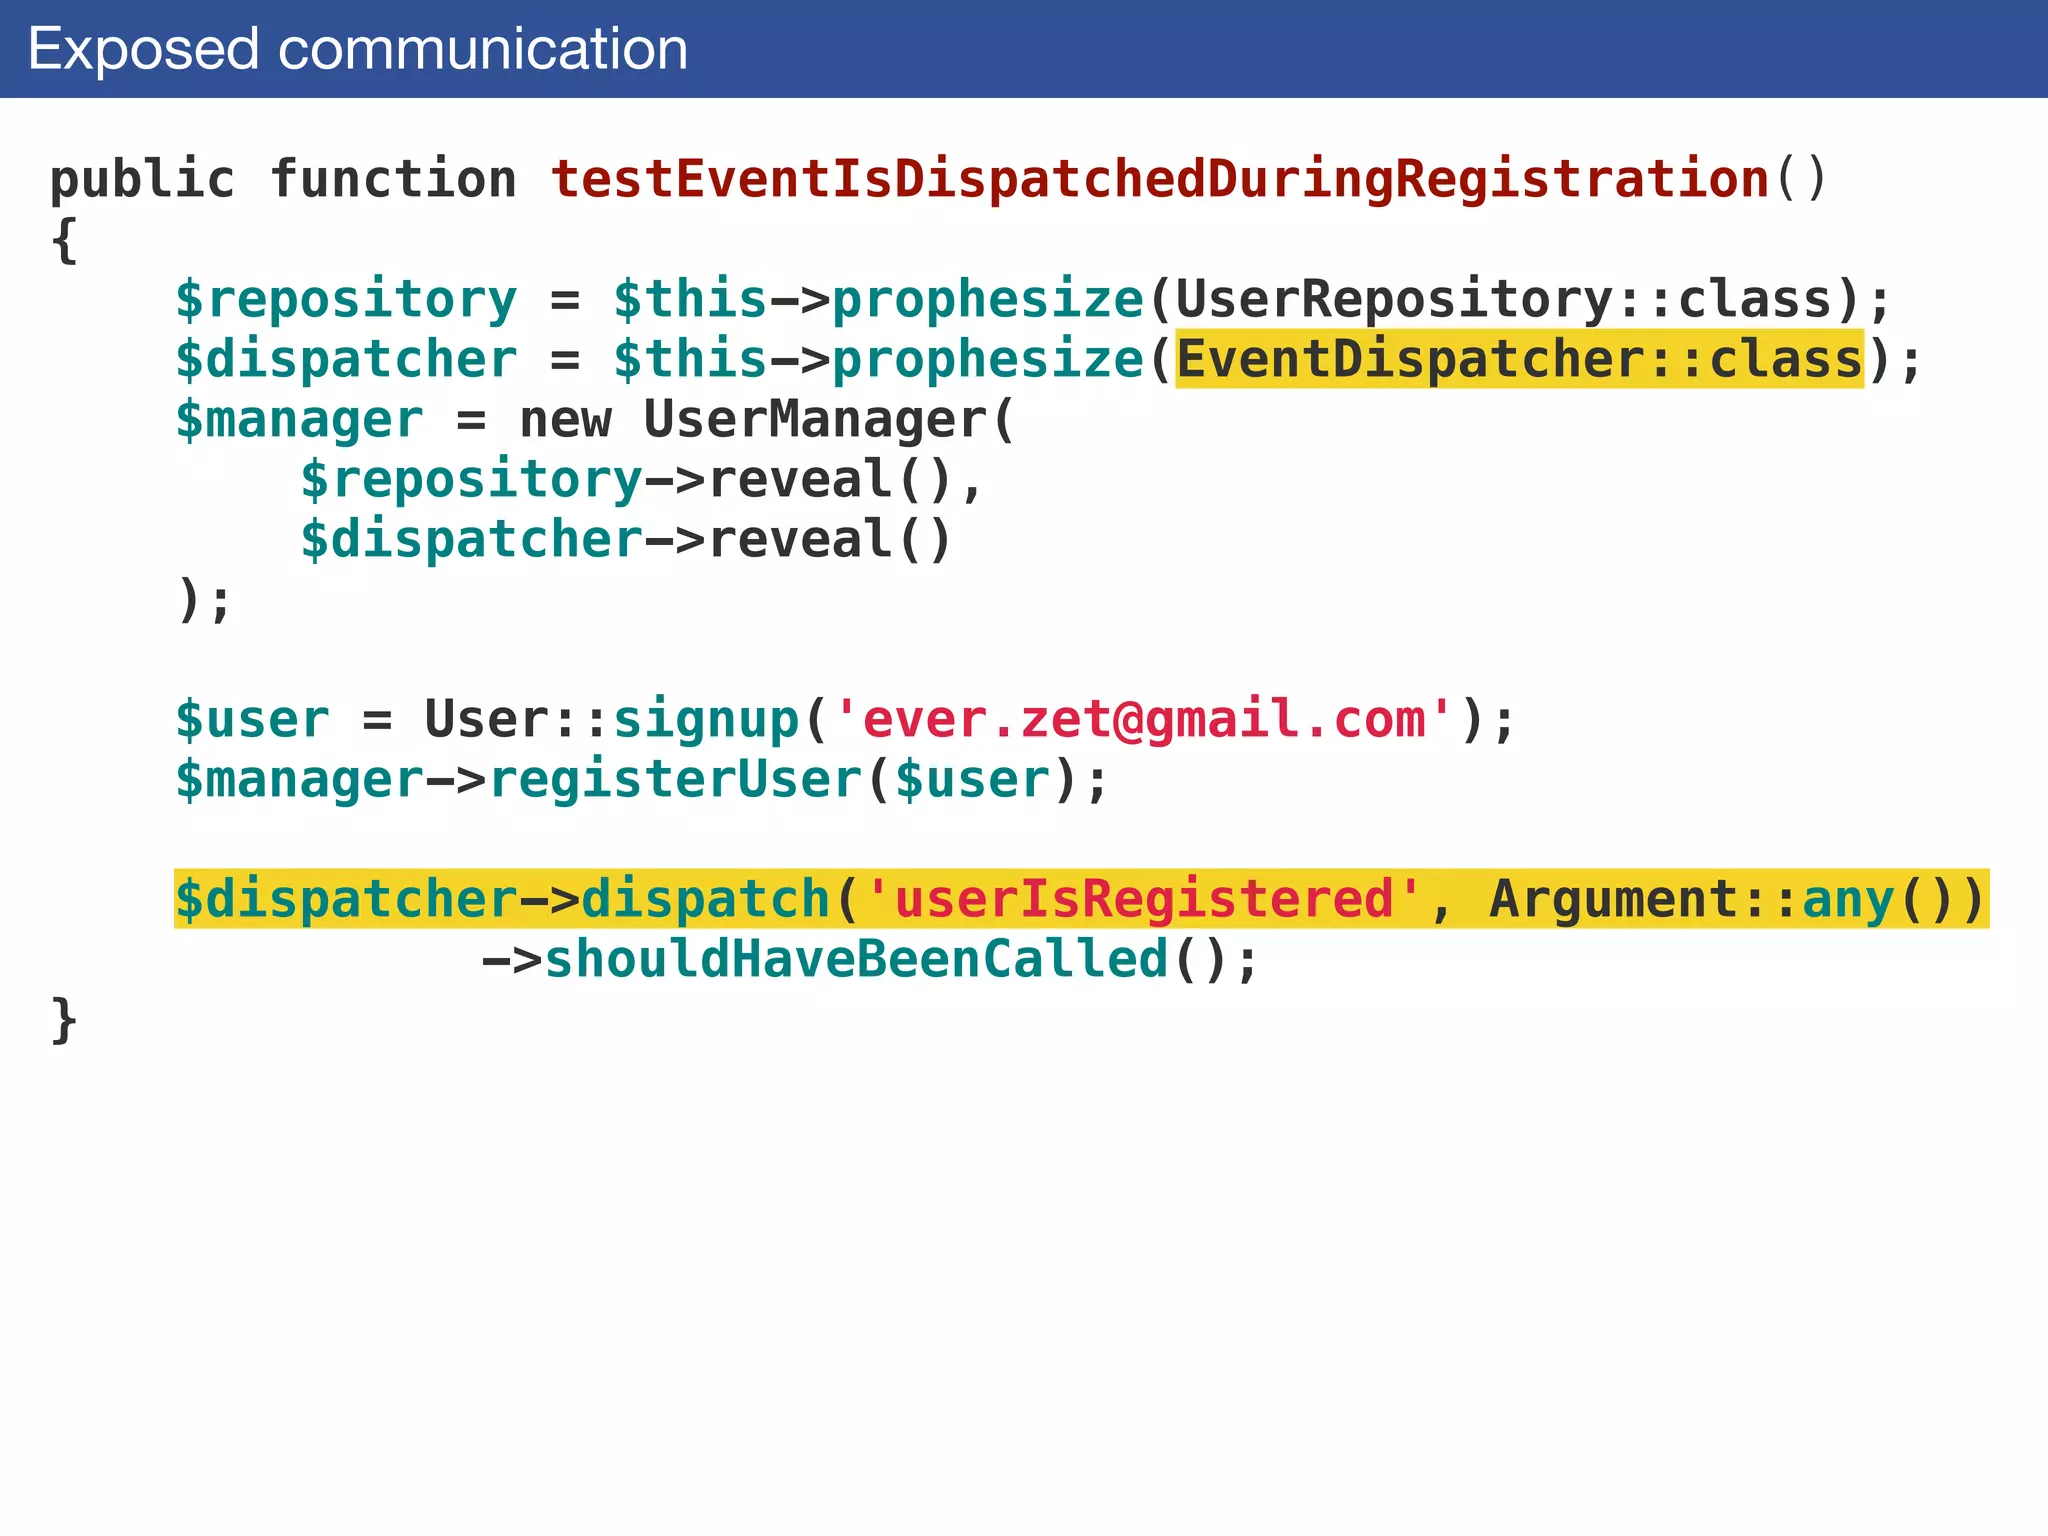
Task: Click 'UserRepository::class' in the prophesize call
Action: [1503, 299]
